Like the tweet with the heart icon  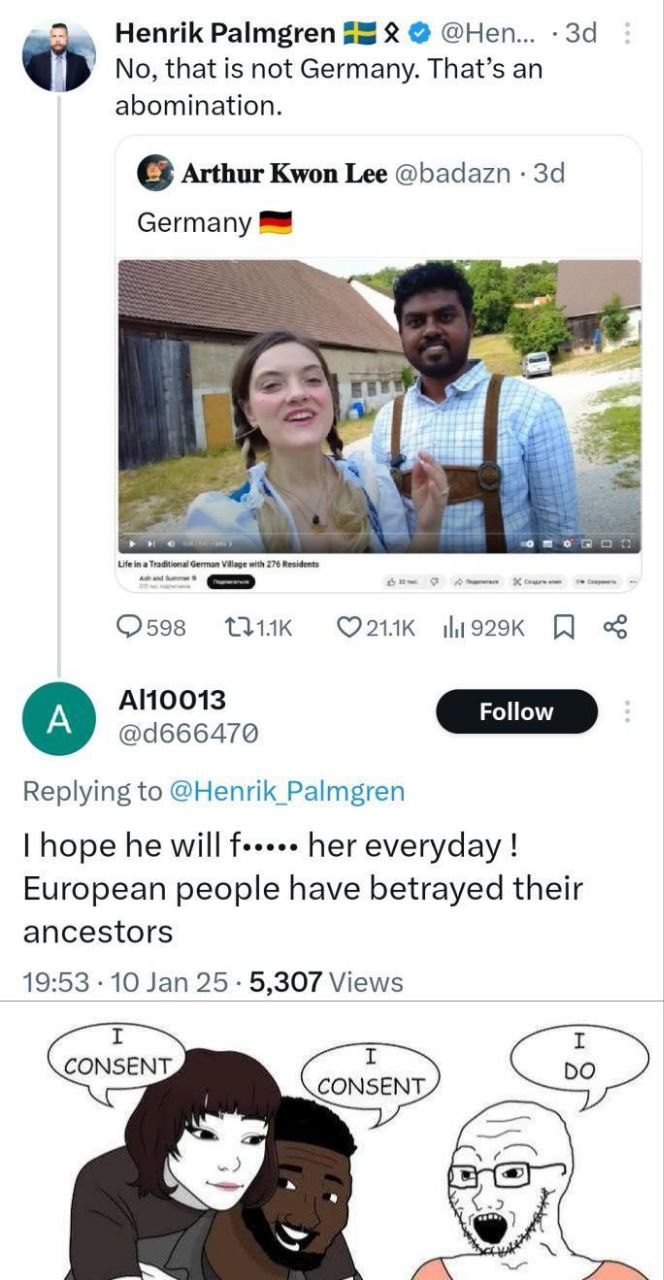tap(349, 627)
